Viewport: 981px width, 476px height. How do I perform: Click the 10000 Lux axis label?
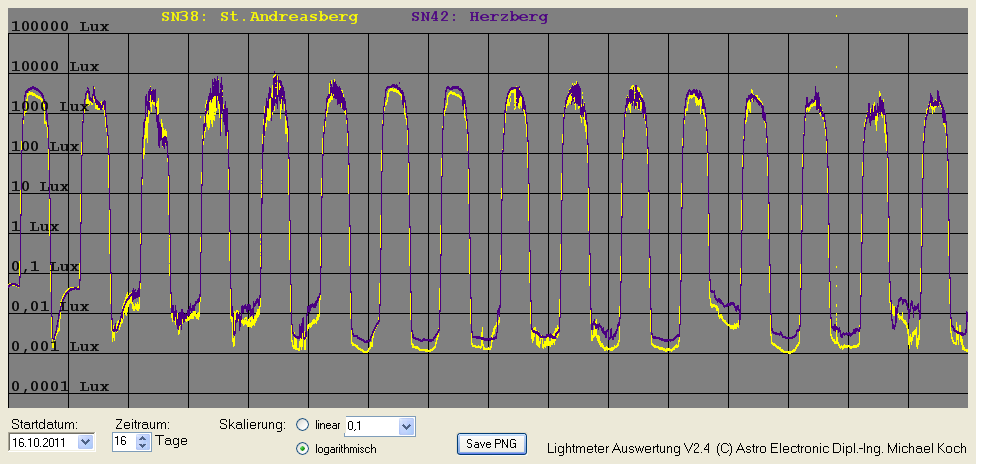pos(55,67)
